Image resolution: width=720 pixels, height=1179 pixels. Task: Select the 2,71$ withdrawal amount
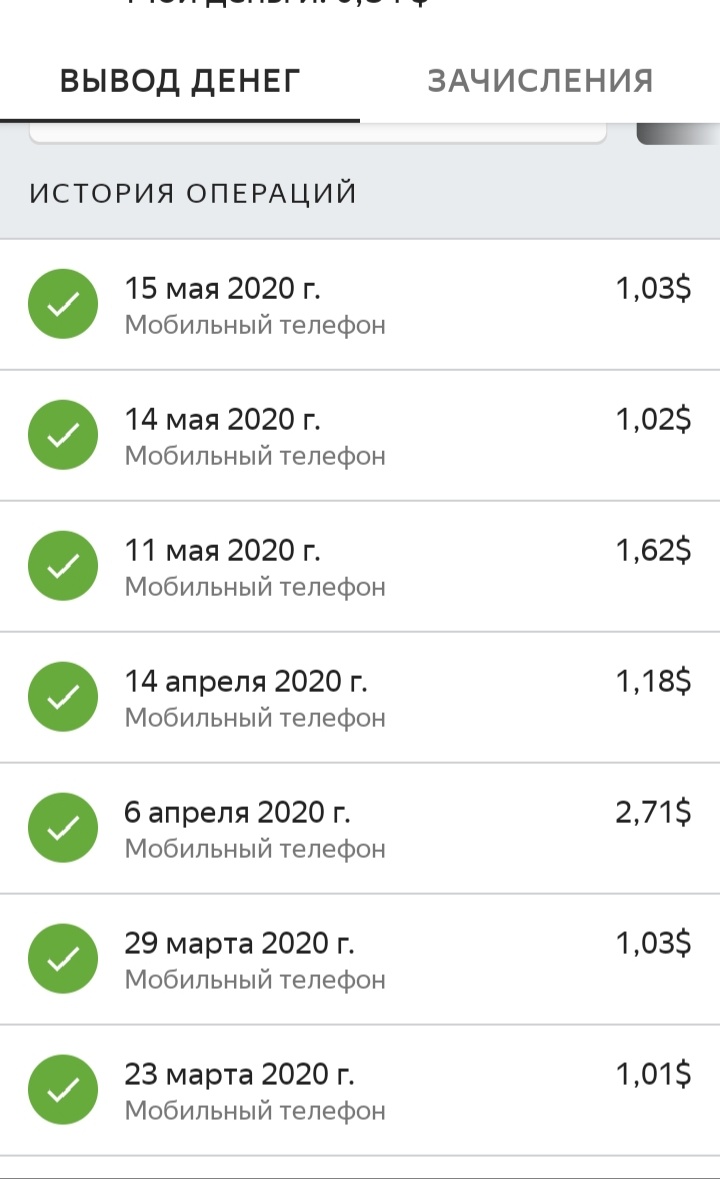coord(653,812)
